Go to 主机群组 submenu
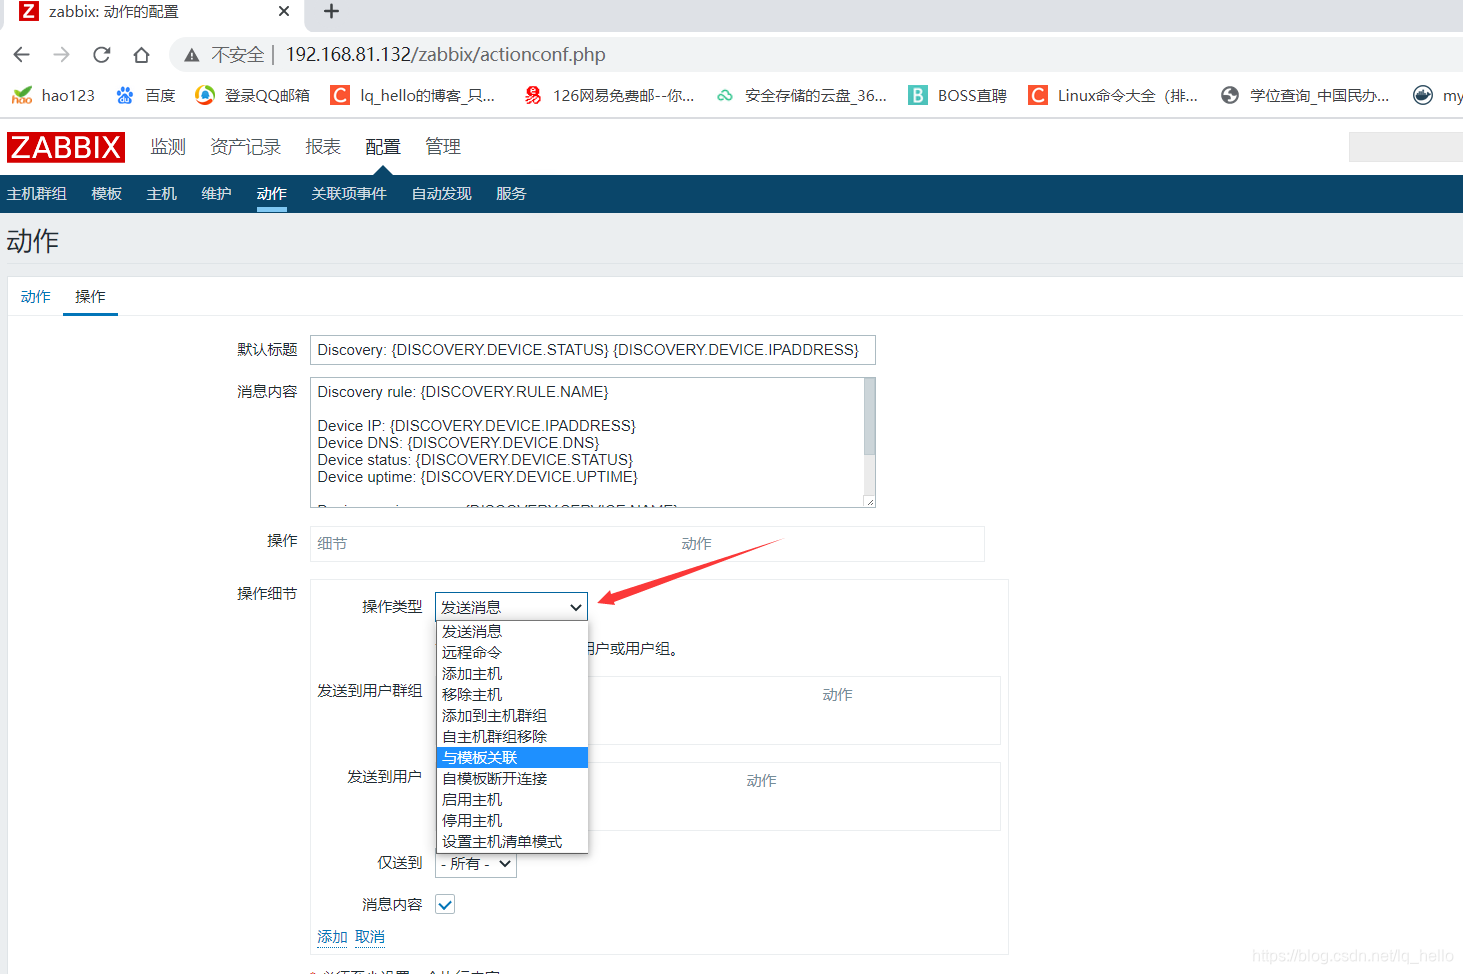 coord(37,194)
